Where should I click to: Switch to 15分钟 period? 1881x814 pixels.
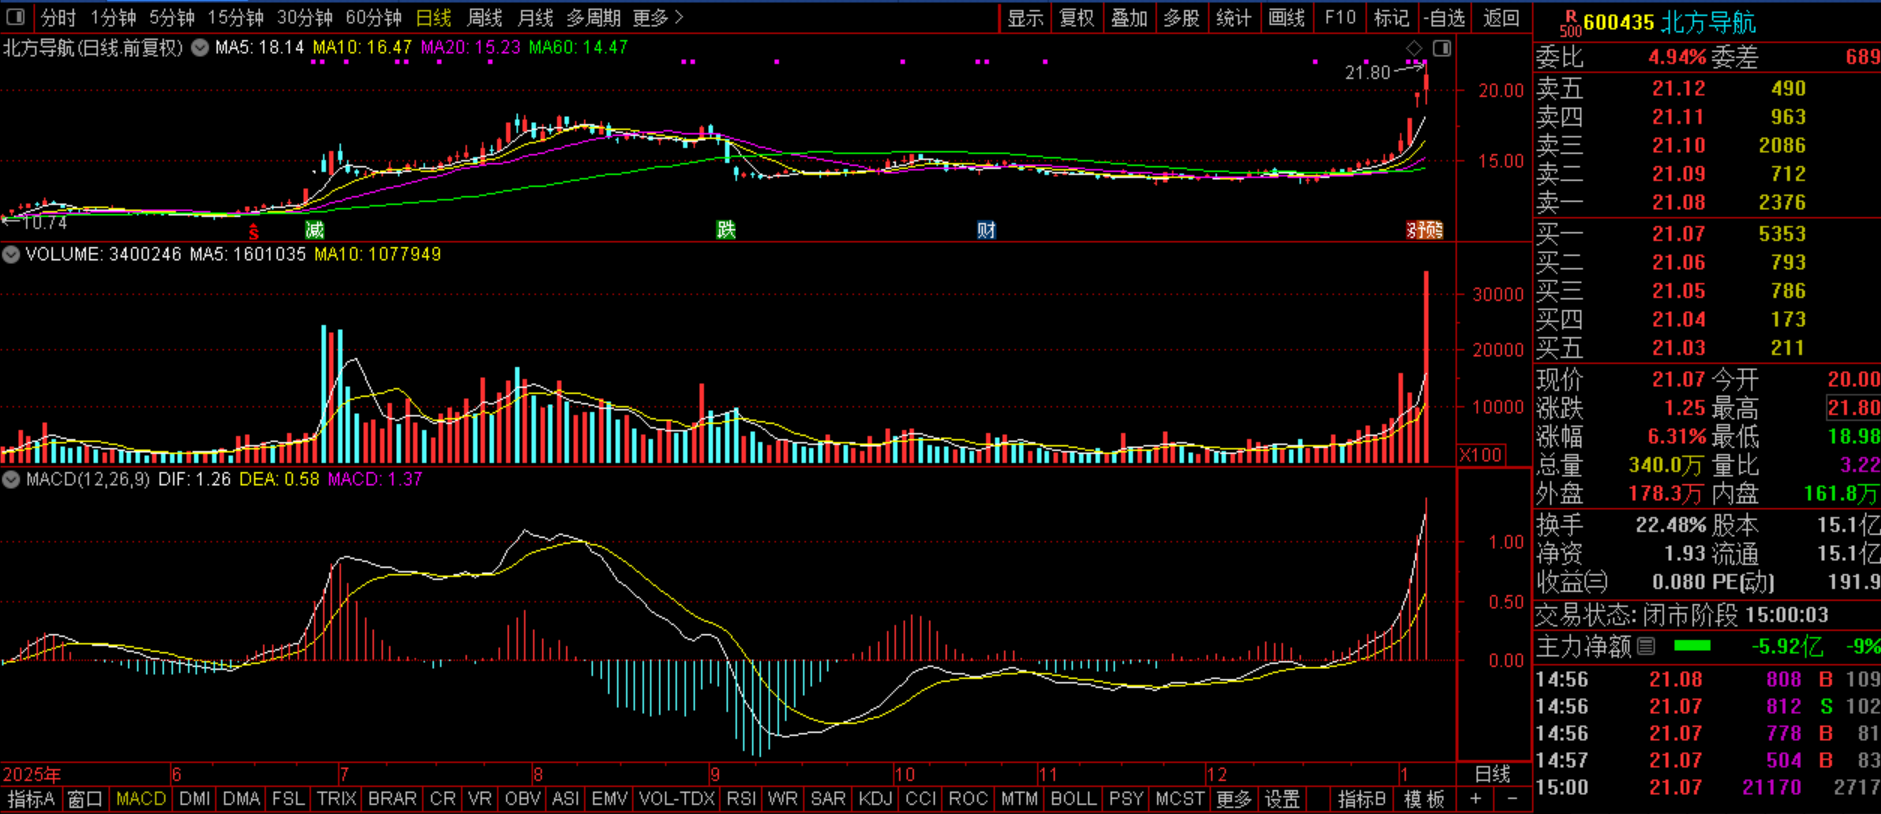coord(236,17)
